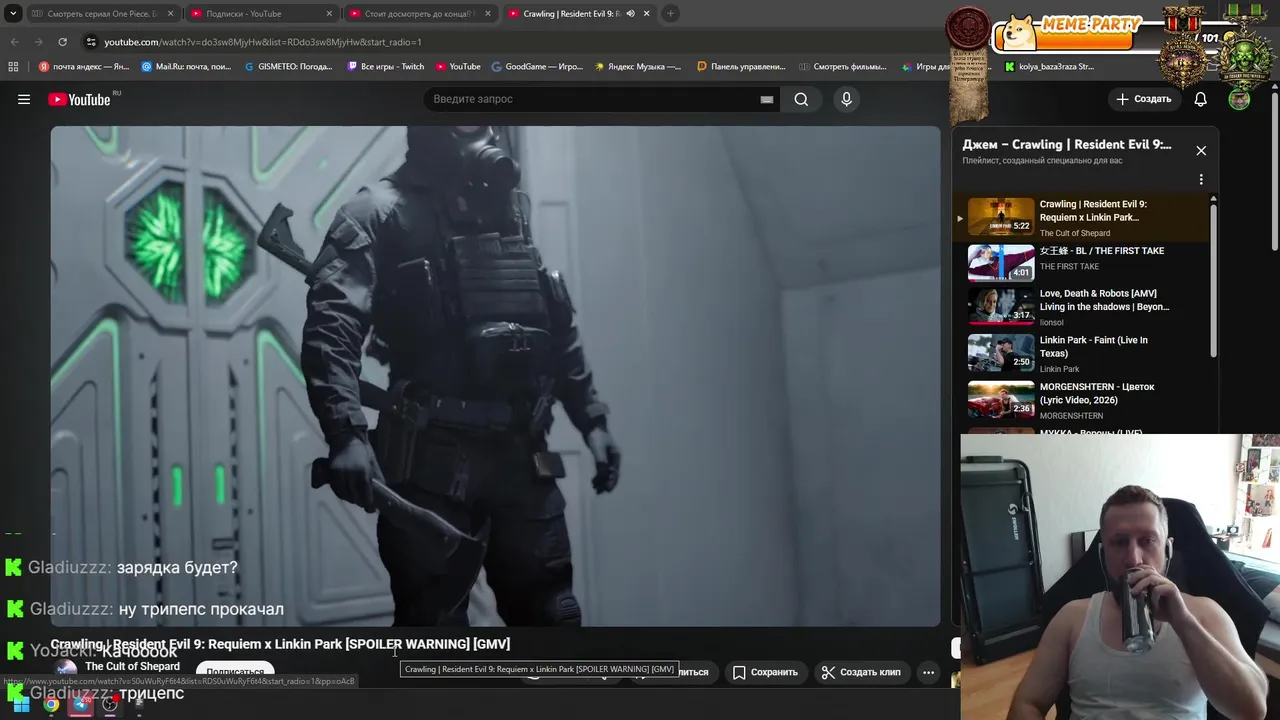Screen dimensions: 1280x720
Task: Open Telegram icon in the taskbar
Action: coord(81,704)
